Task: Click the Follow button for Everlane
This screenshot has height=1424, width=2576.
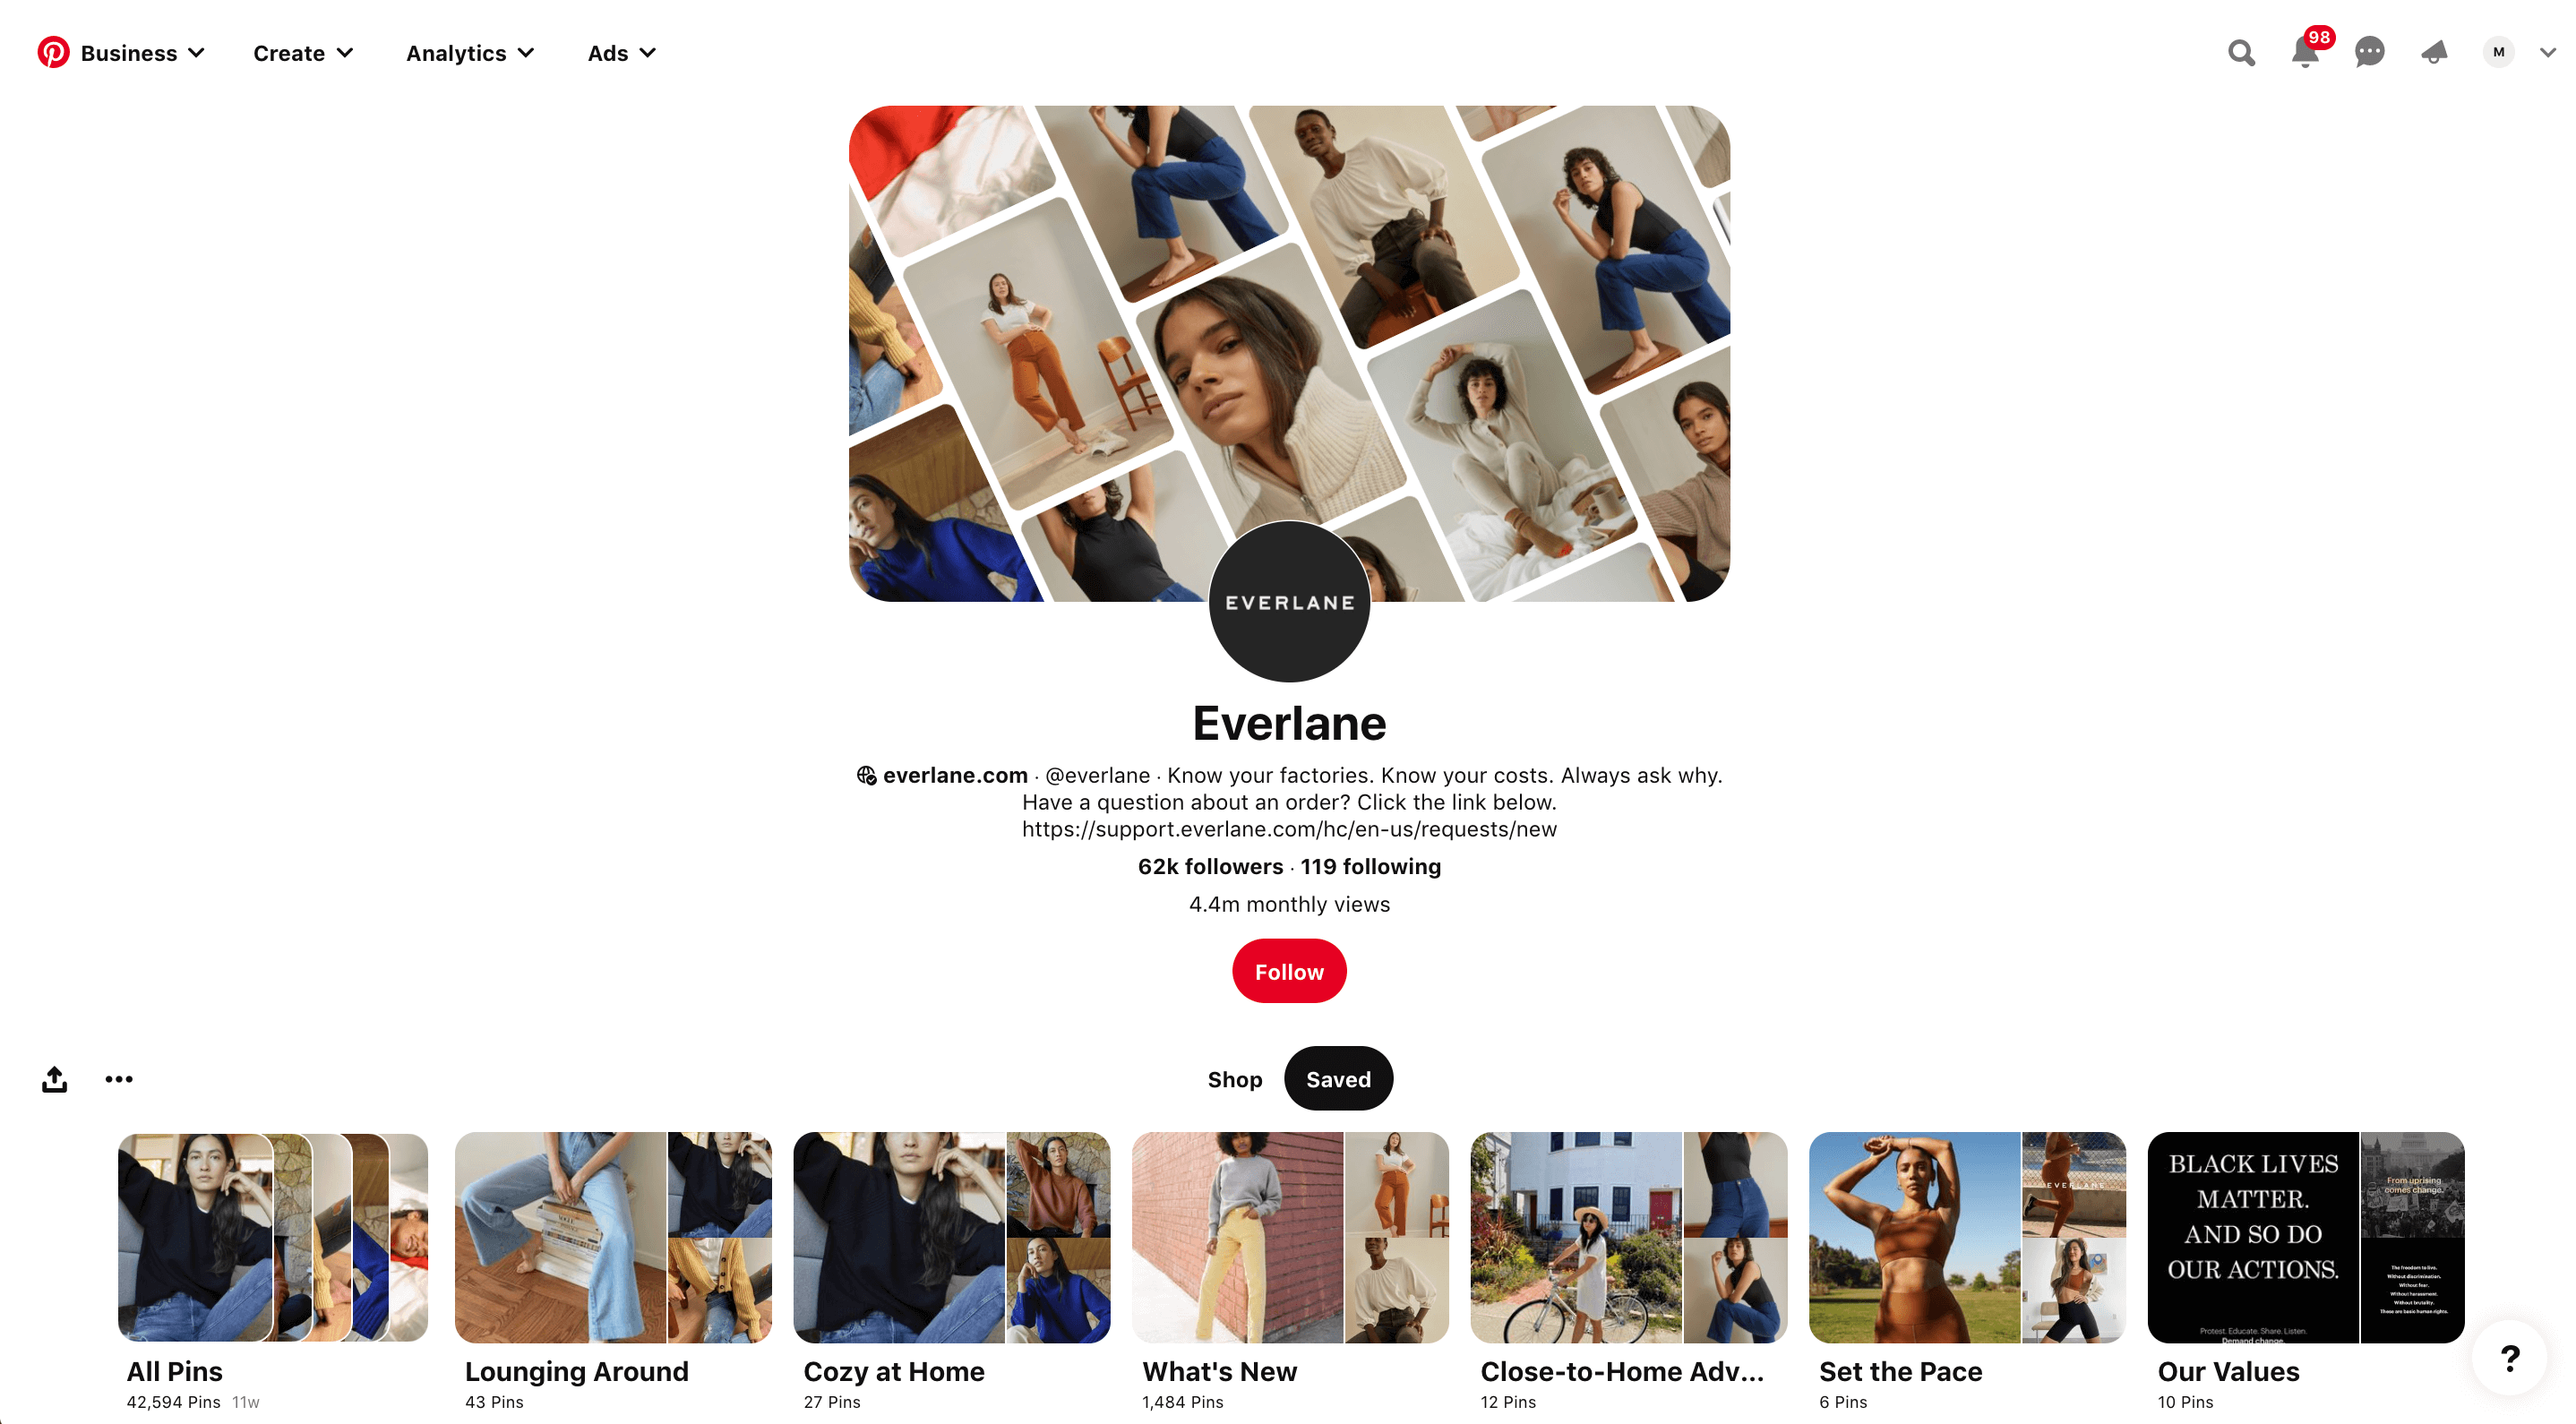Action: (x=1289, y=972)
